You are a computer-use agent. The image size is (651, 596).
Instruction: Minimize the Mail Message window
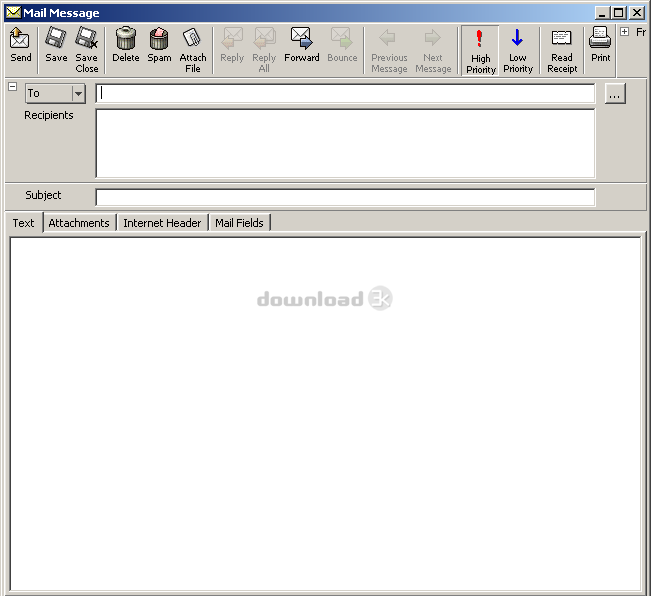[602, 13]
